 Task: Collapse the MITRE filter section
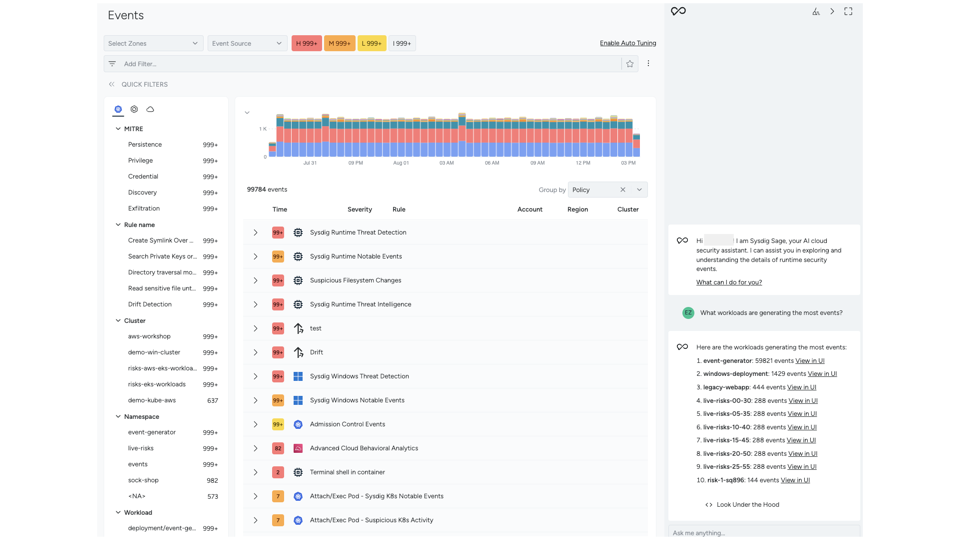(x=118, y=129)
